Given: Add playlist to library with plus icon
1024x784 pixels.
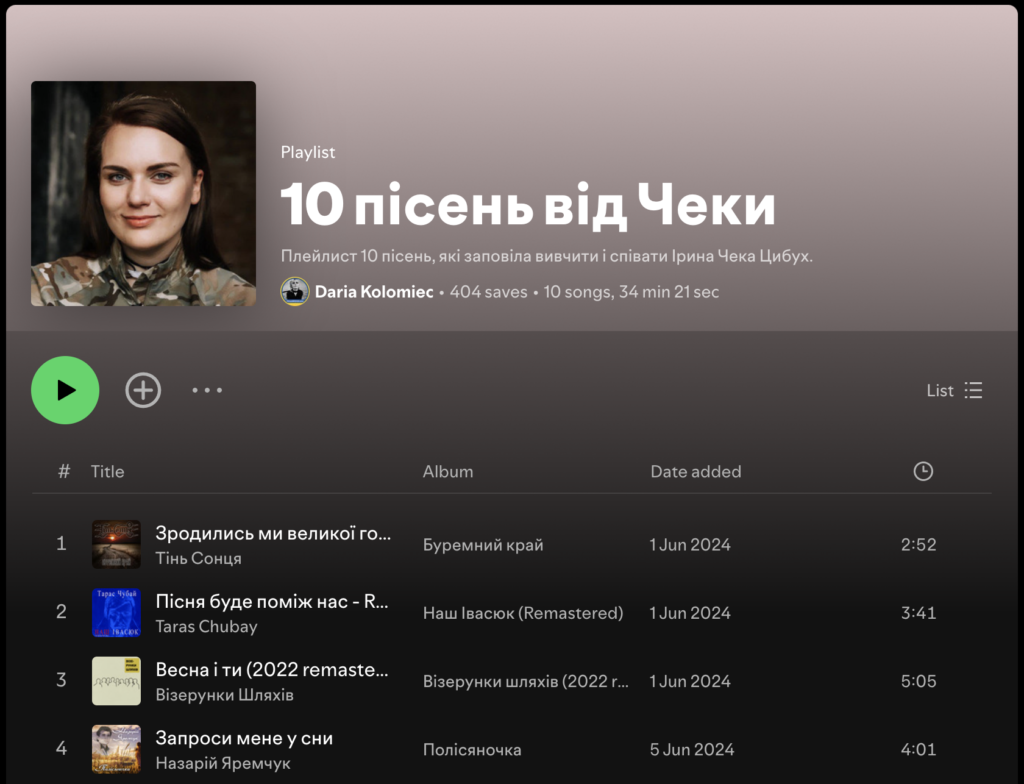Looking at the screenshot, I should click(x=143, y=390).
